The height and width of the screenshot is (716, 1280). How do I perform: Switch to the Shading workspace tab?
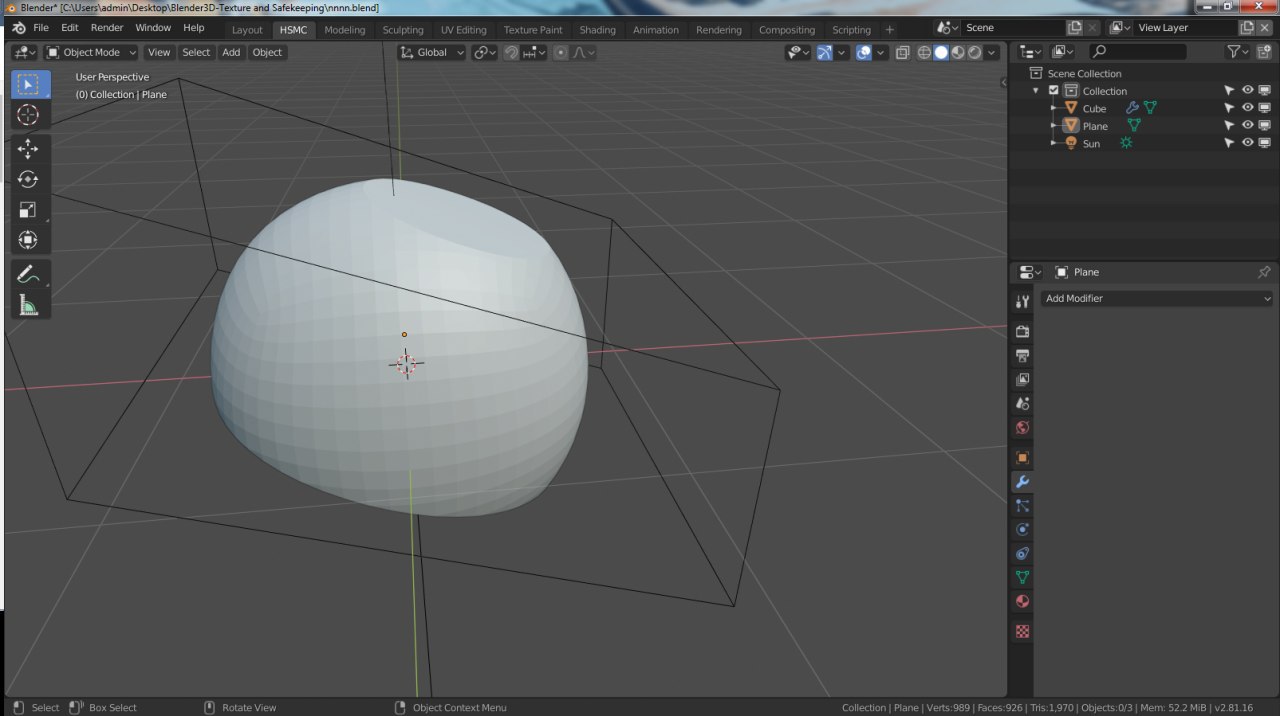pyautogui.click(x=597, y=30)
